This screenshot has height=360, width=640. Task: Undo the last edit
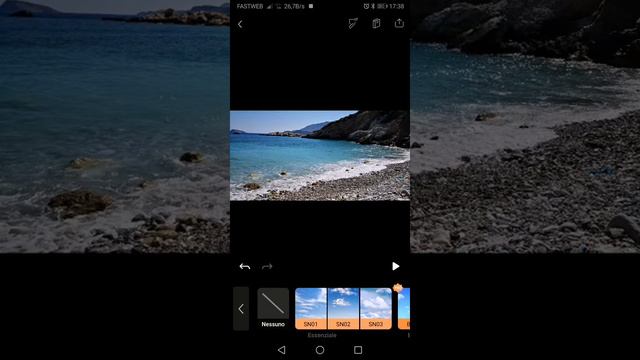pyautogui.click(x=245, y=267)
